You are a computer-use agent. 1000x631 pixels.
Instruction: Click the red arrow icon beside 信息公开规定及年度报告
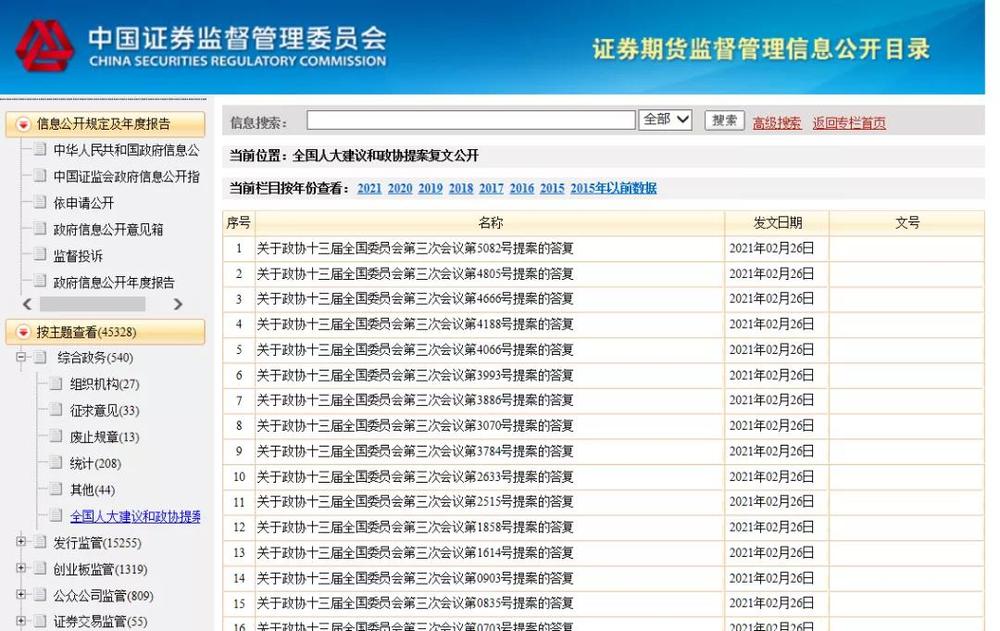(x=23, y=124)
